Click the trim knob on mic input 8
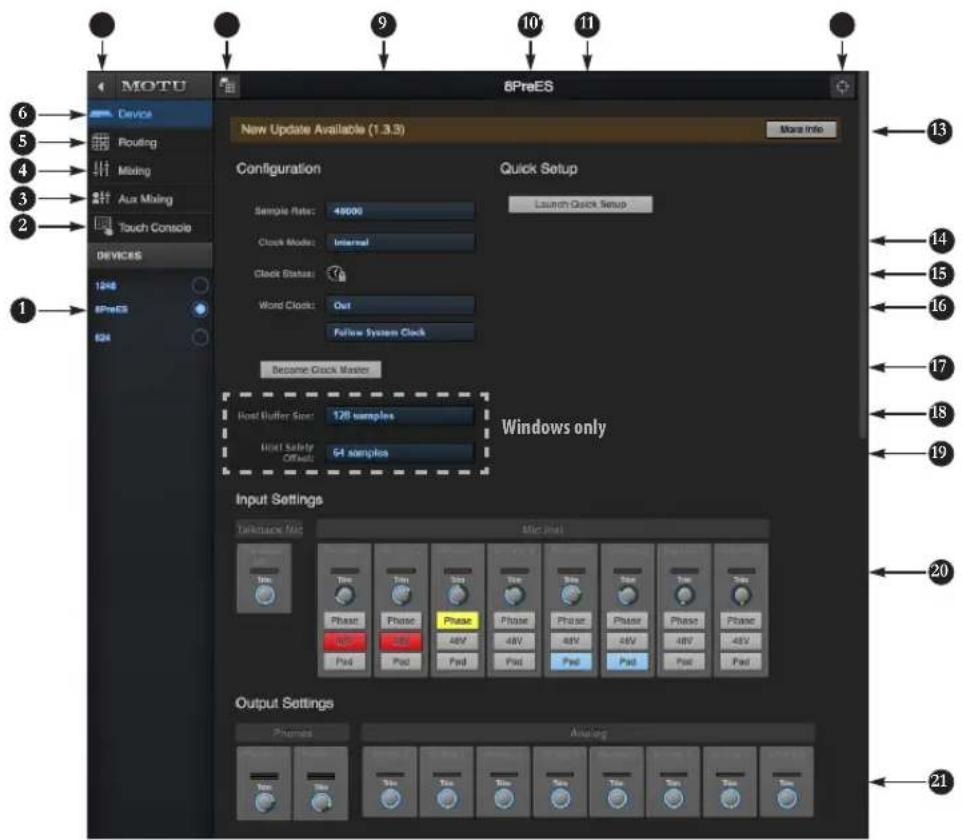 point(741,595)
